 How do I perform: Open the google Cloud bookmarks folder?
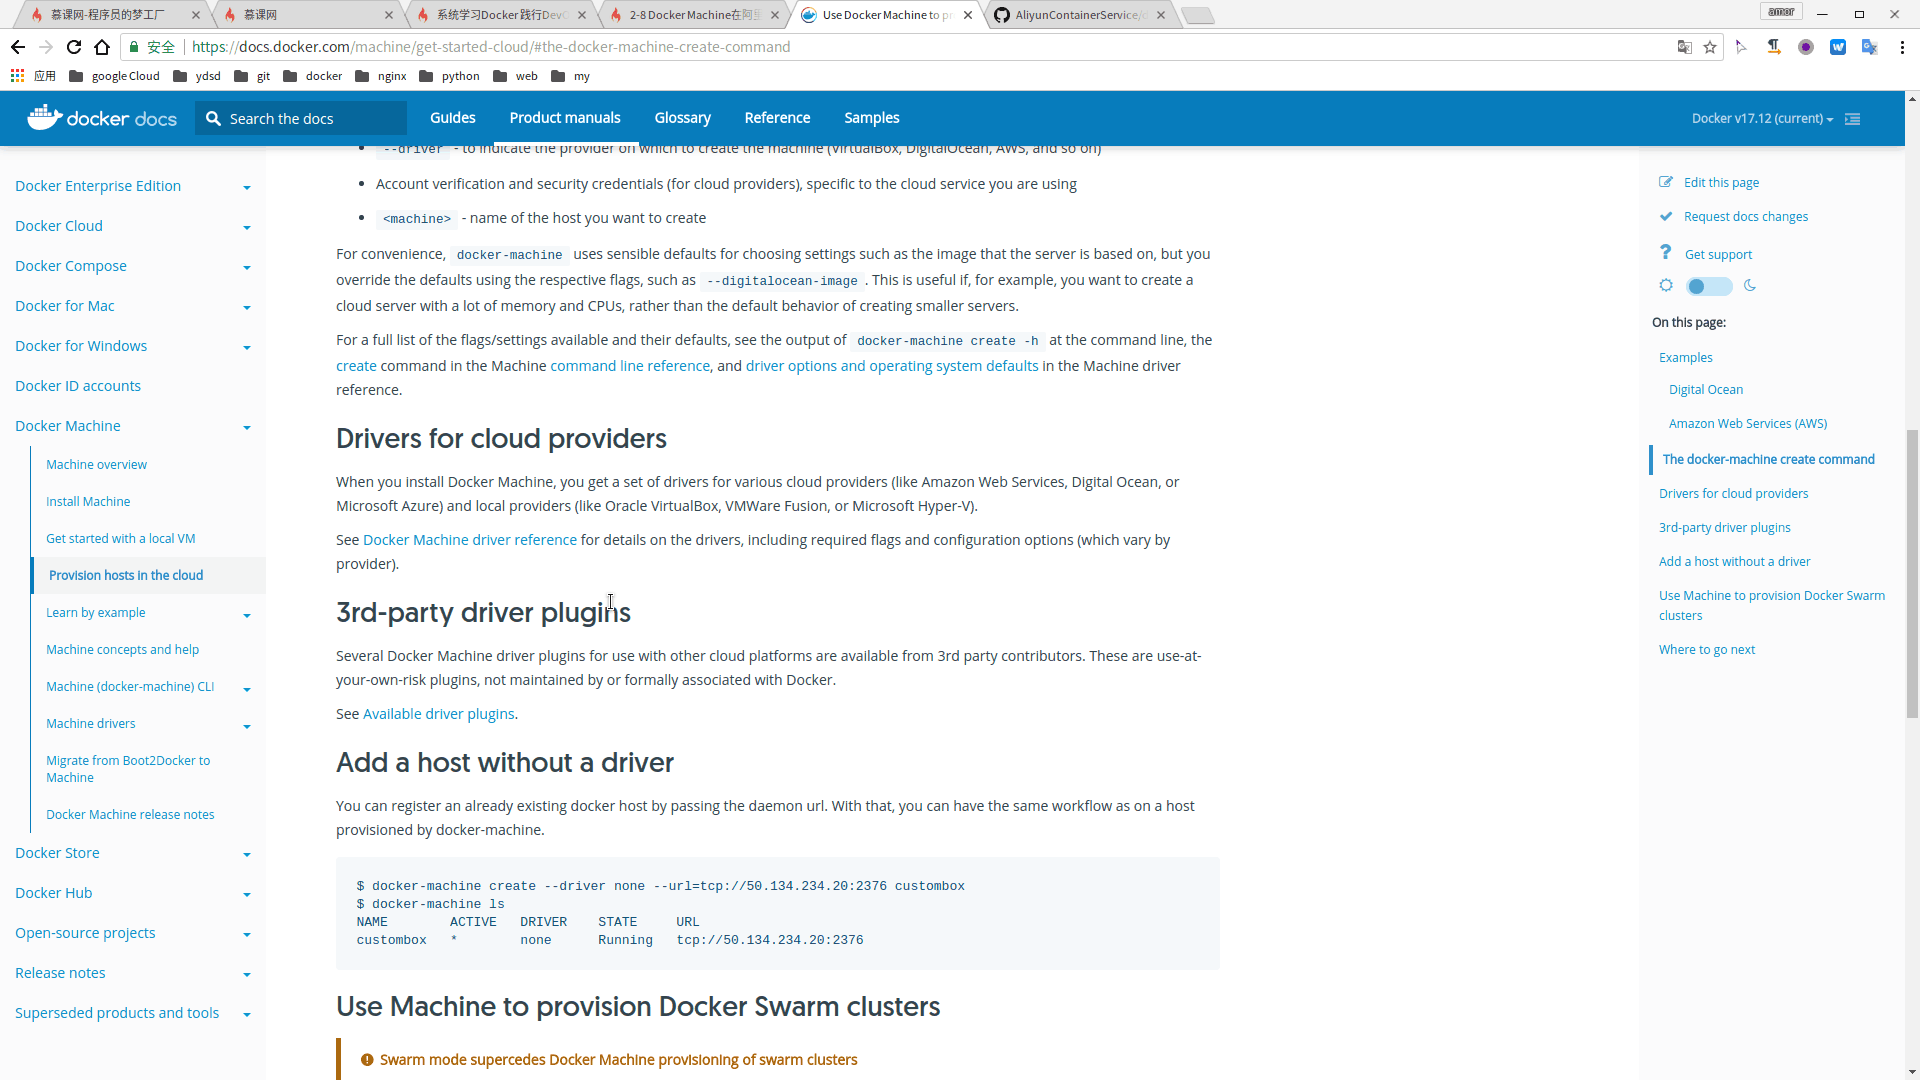point(114,76)
